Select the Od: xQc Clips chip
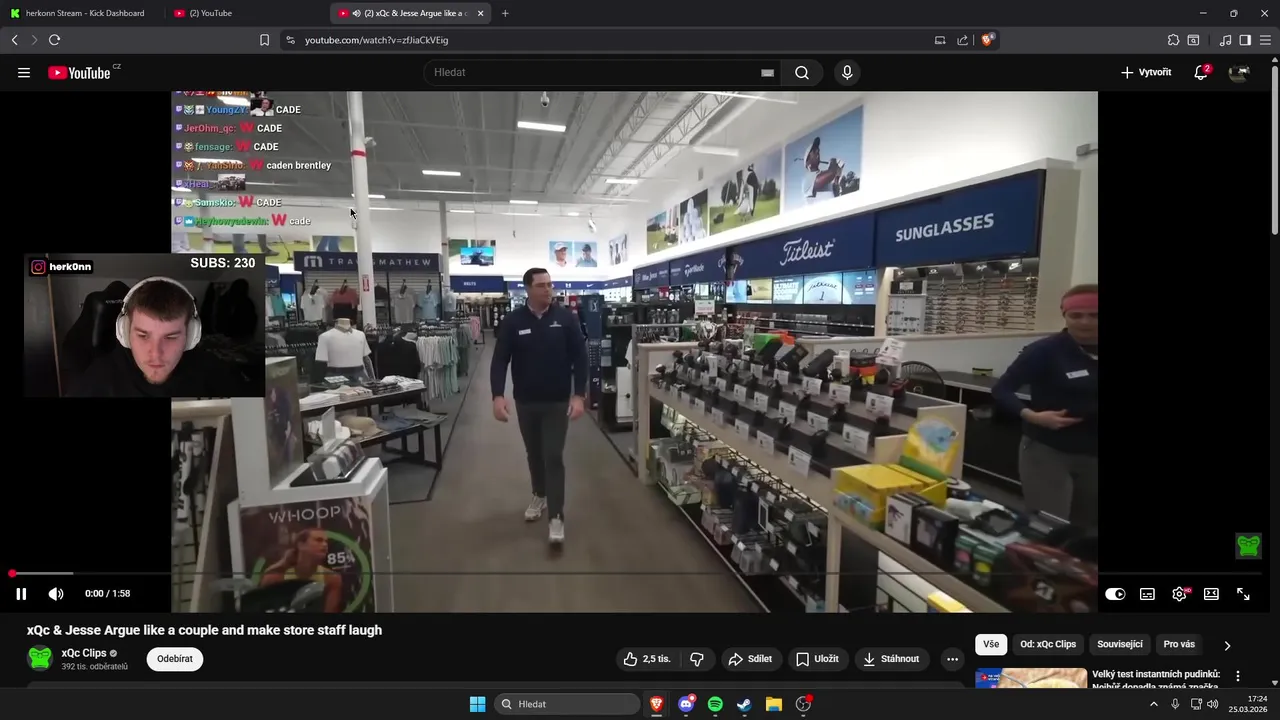This screenshot has height=720, width=1280. [1048, 645]
